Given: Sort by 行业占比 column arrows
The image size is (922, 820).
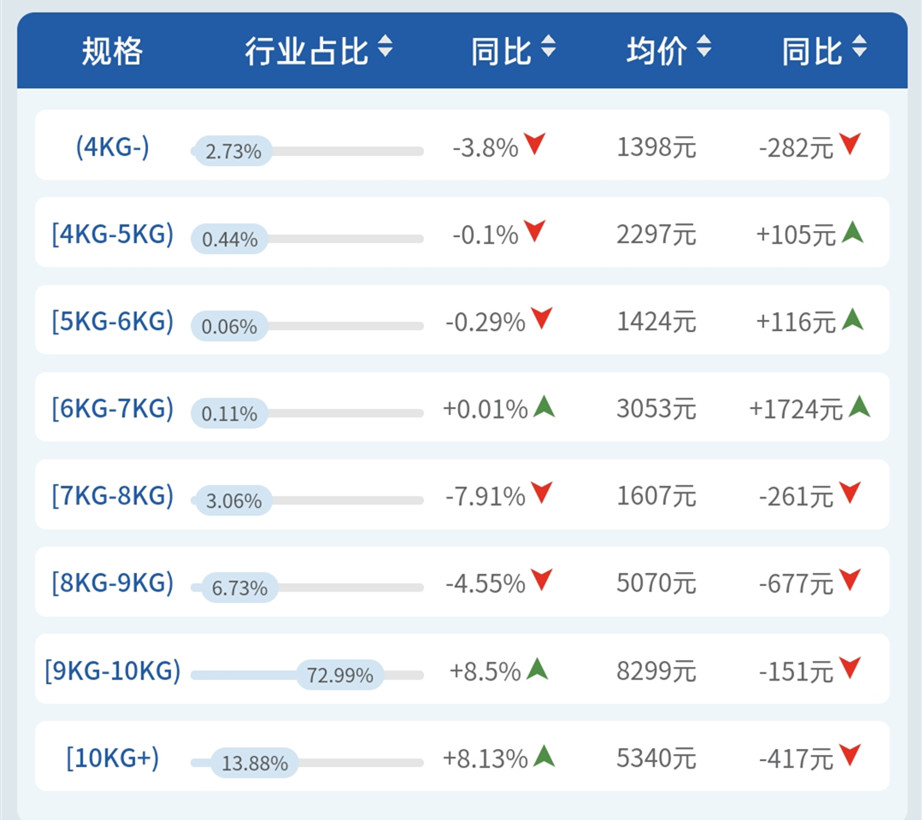Looking at the screenshot, I should point(386,47).
